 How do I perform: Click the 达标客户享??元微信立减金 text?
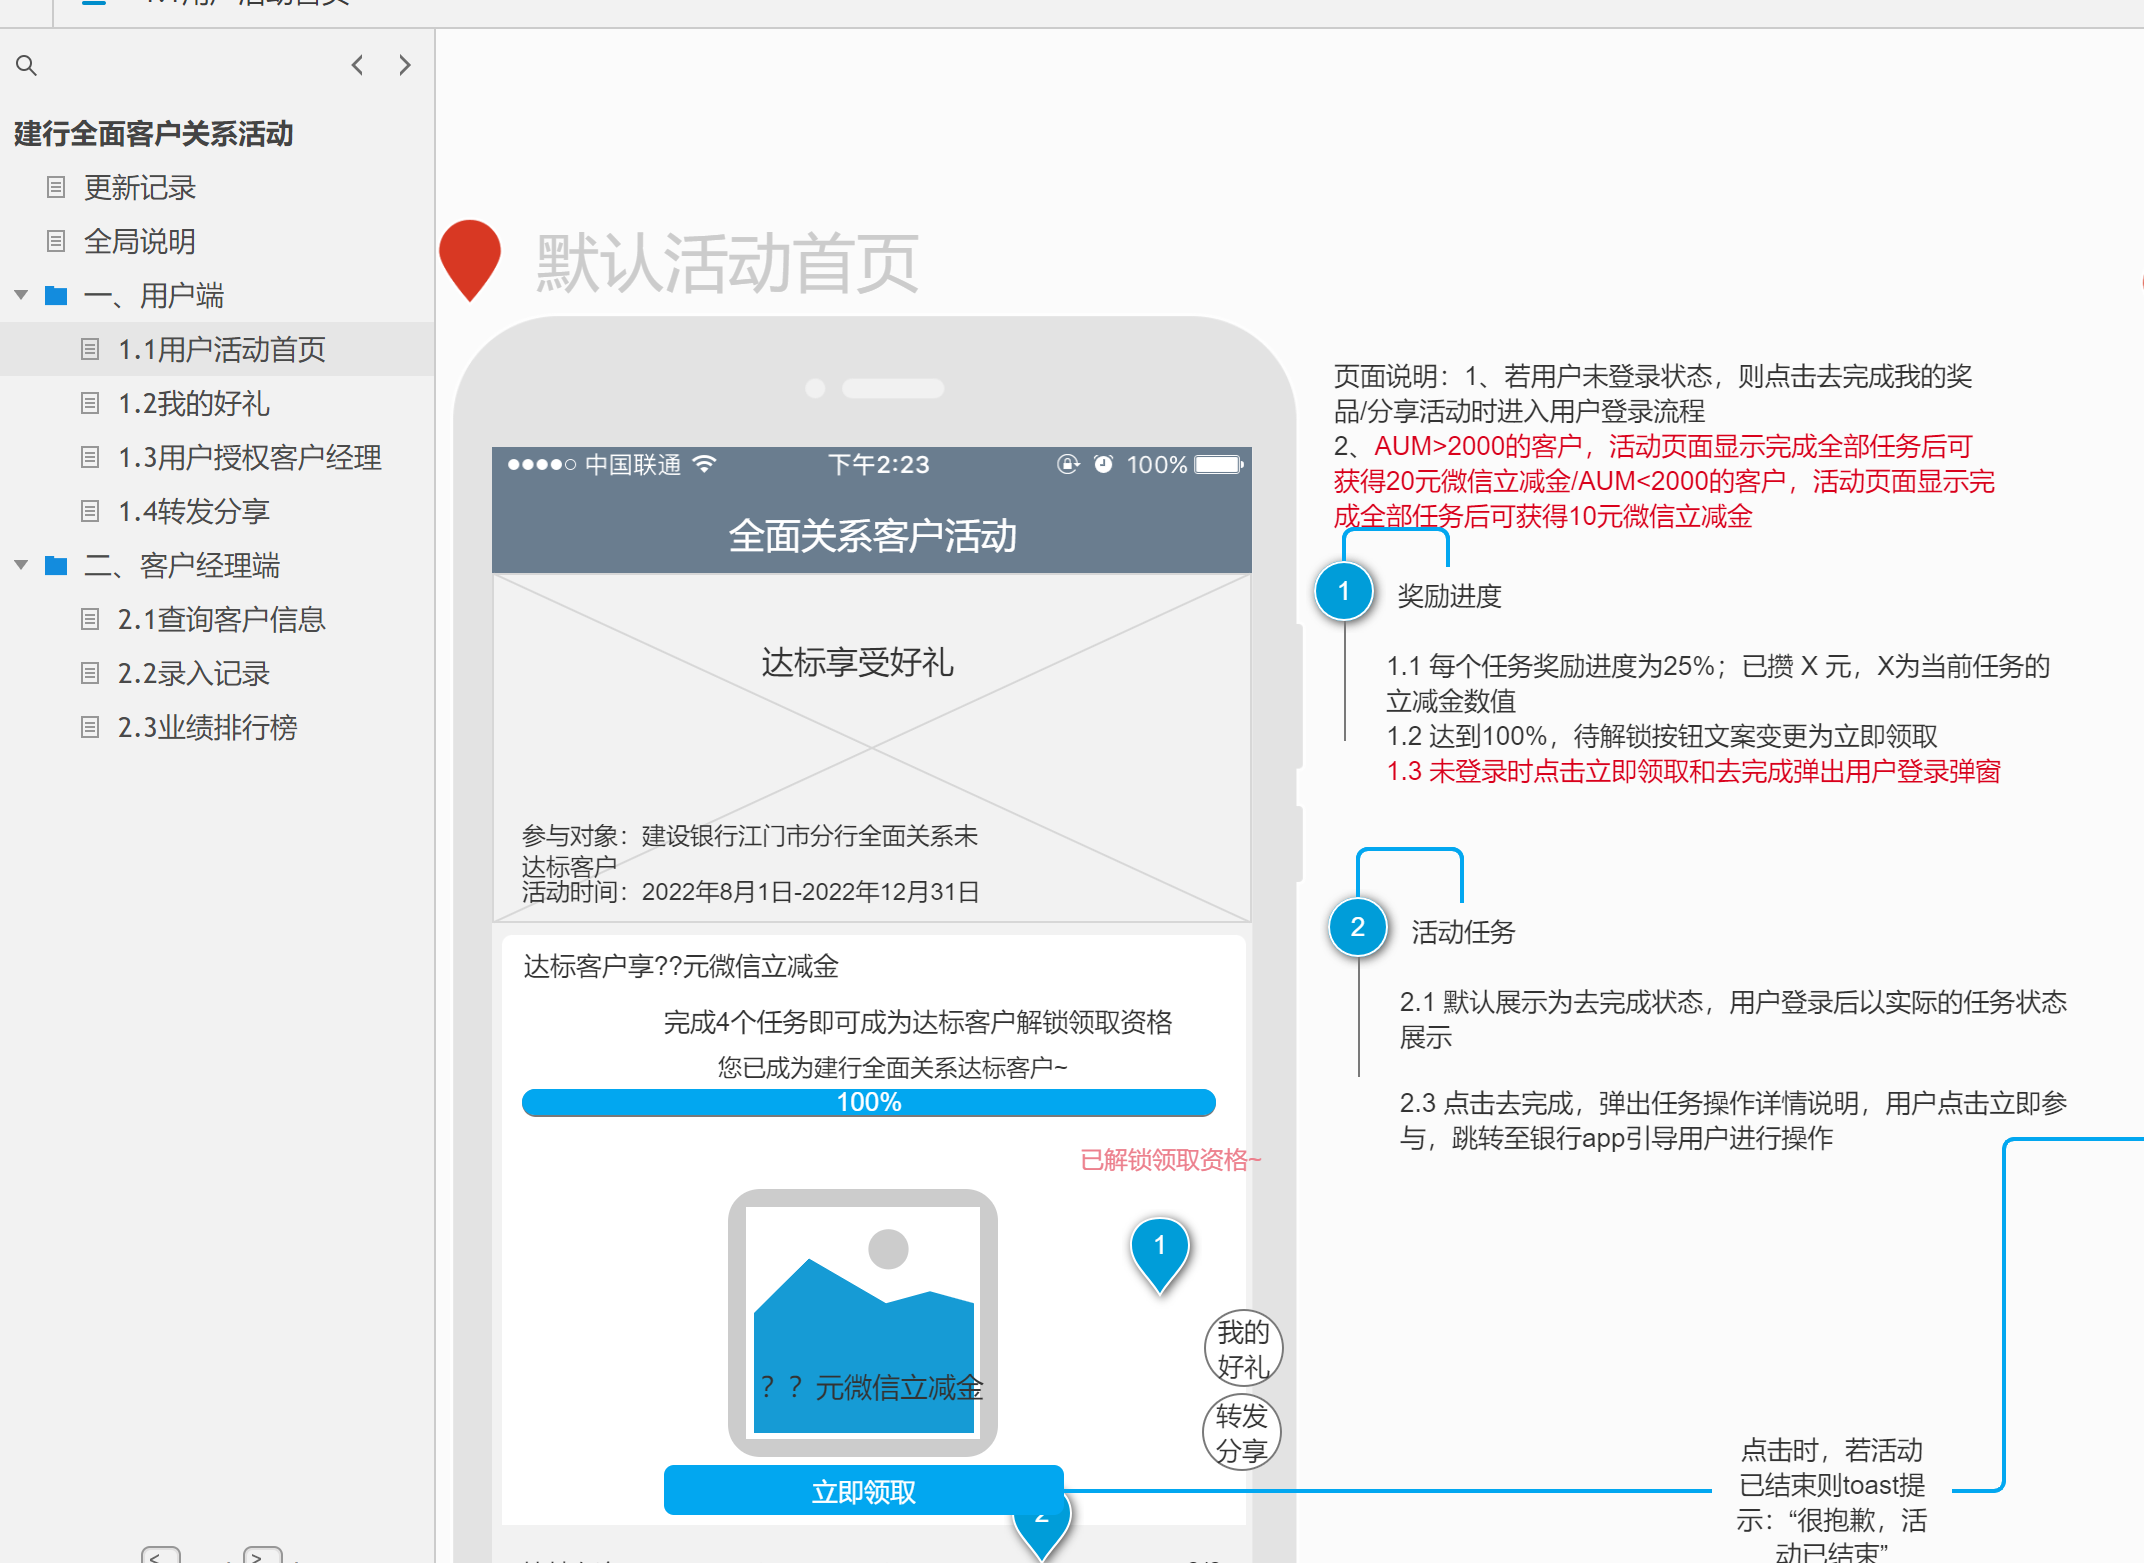point(680,966)
